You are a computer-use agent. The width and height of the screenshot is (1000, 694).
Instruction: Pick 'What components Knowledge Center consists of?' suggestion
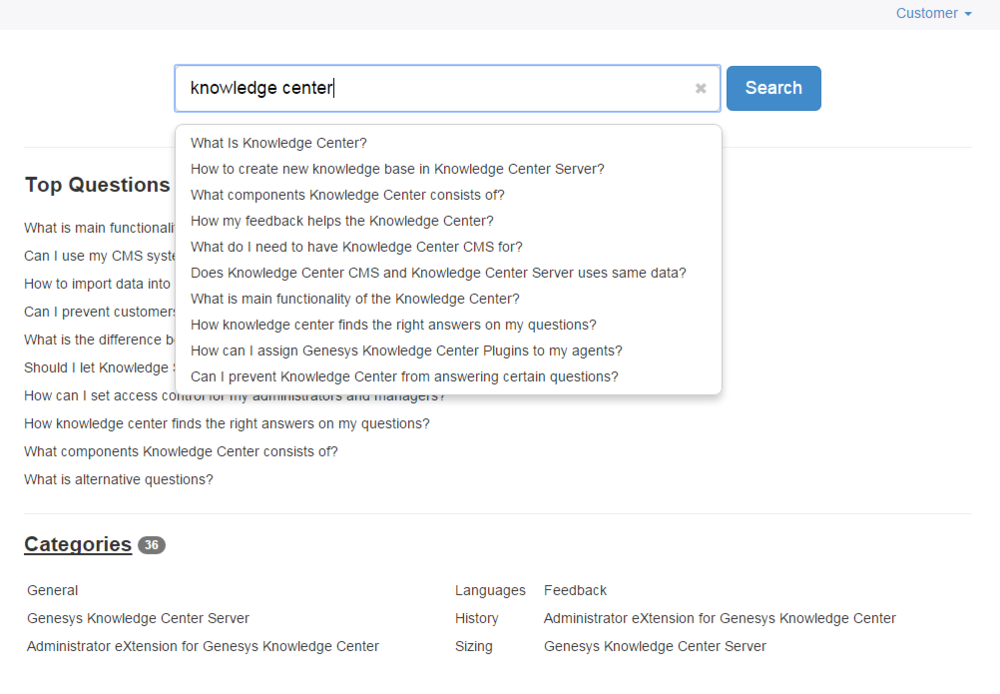click(x=348, y=195)
